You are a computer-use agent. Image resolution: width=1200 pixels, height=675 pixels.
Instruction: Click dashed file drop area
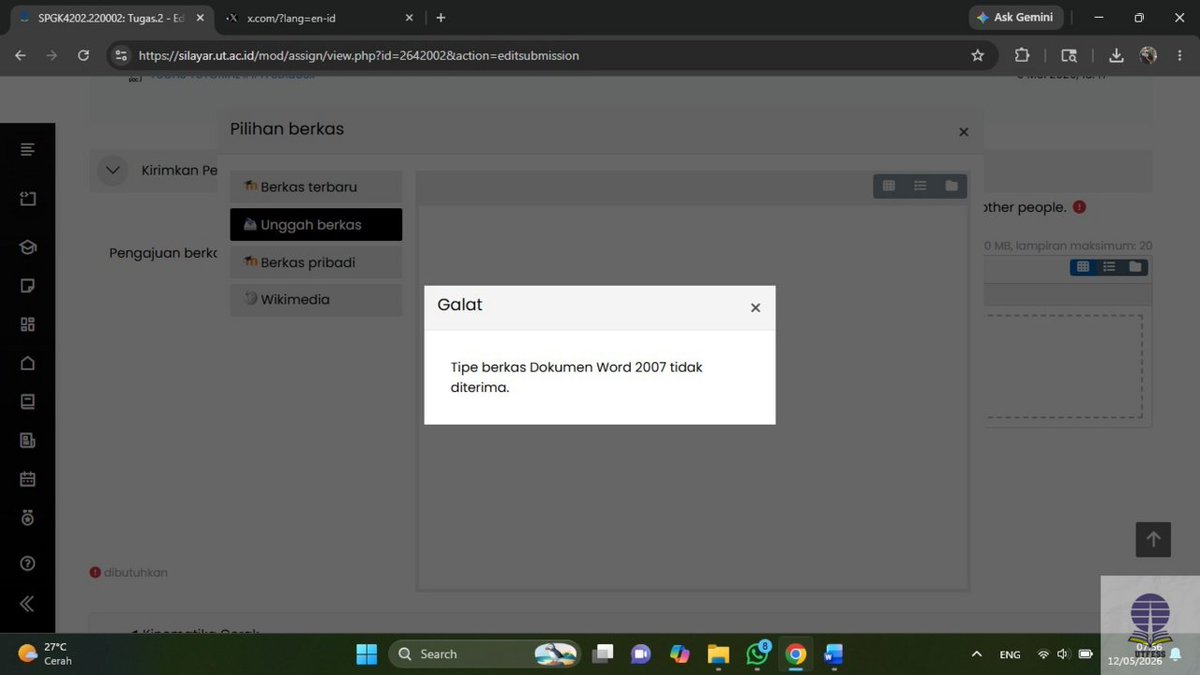point(1064,366)
